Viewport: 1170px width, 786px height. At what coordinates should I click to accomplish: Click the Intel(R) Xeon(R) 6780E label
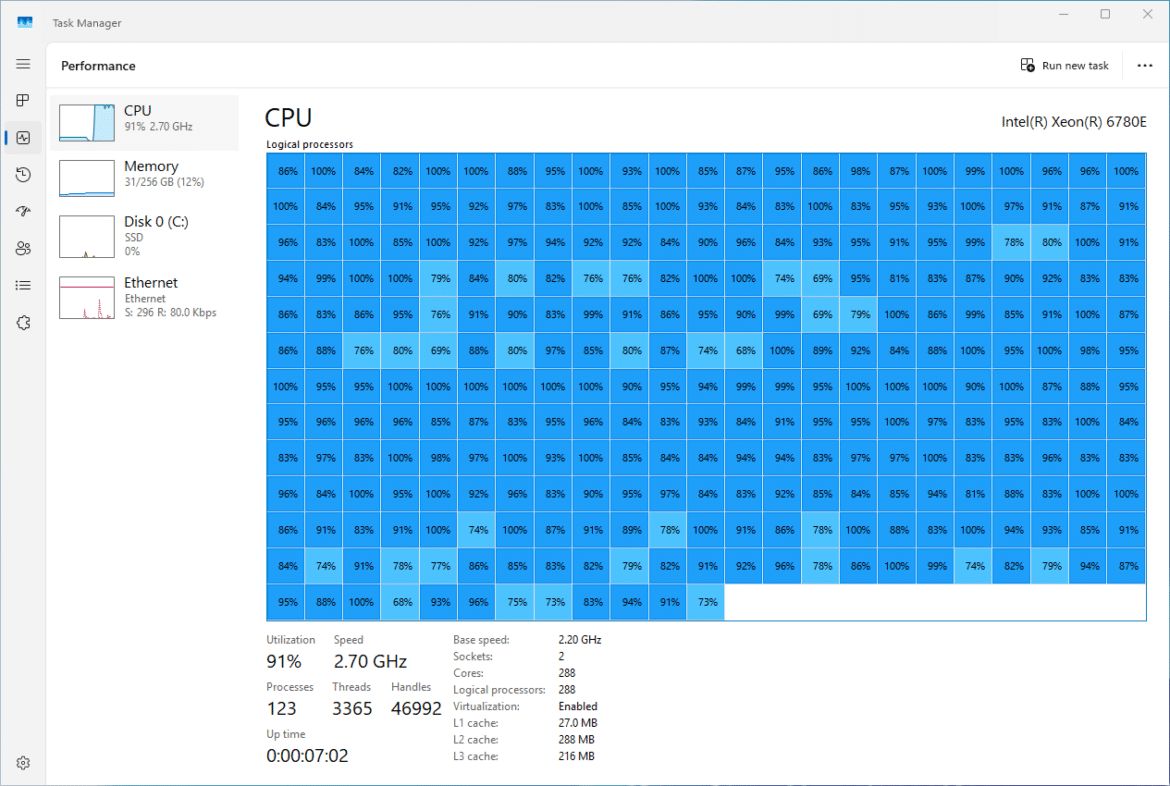click(x=1074, y=122)
